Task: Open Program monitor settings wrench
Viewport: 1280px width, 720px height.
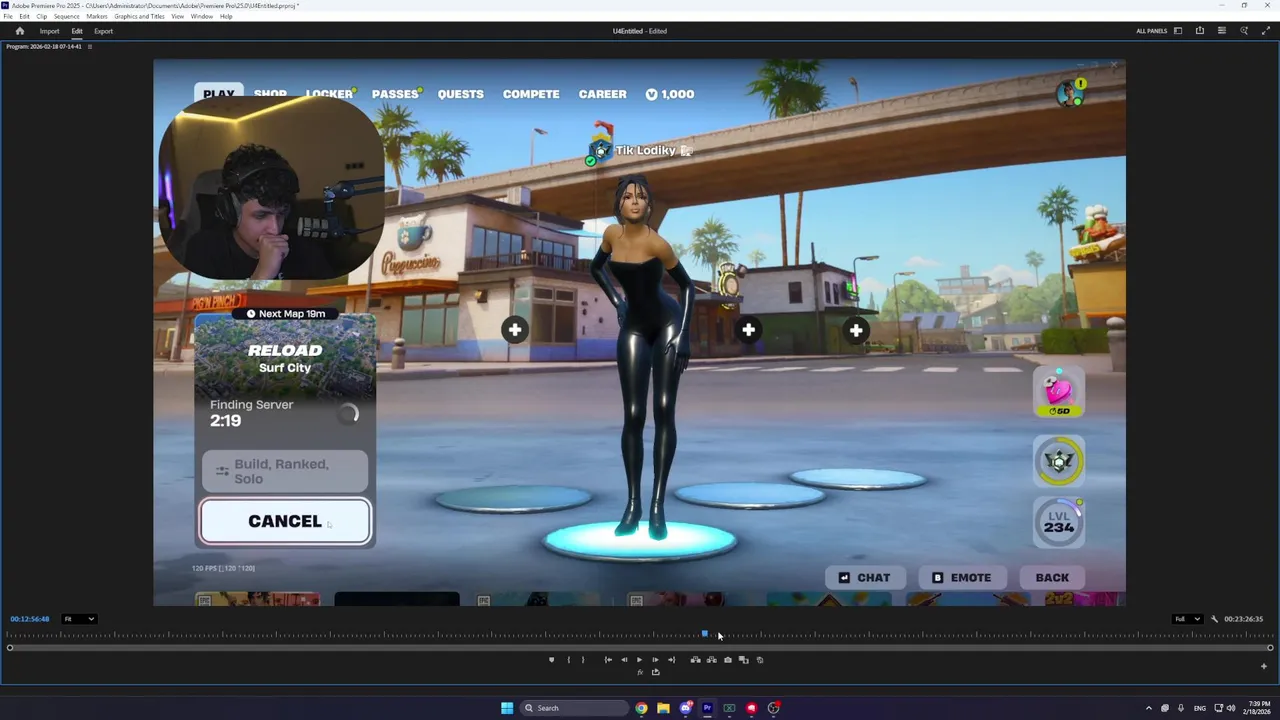Action: (1214, 619)
